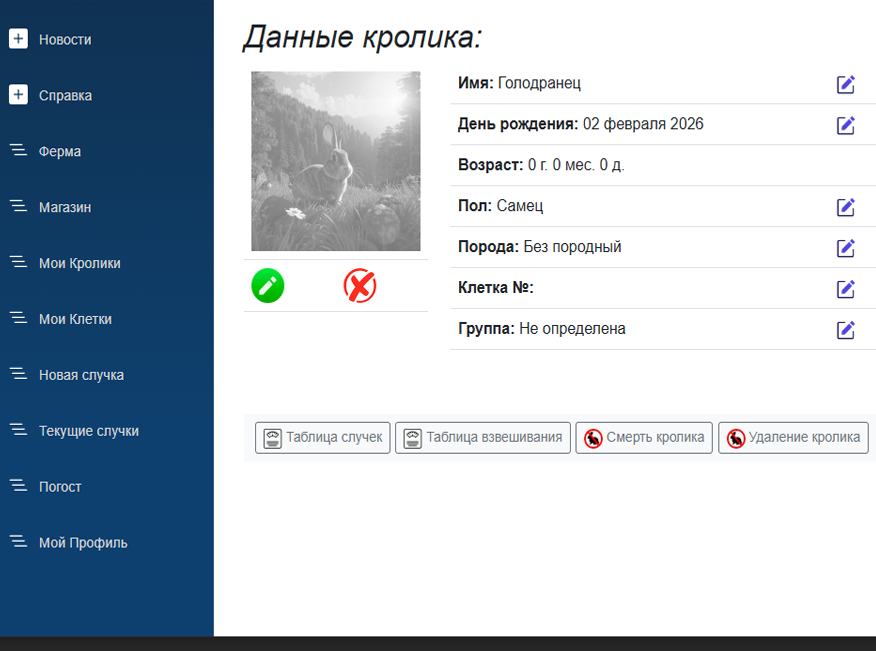The image size is (876, 651).
Task: Expand the Новости plus icon in sidebar
Action: tap(18, 40)
